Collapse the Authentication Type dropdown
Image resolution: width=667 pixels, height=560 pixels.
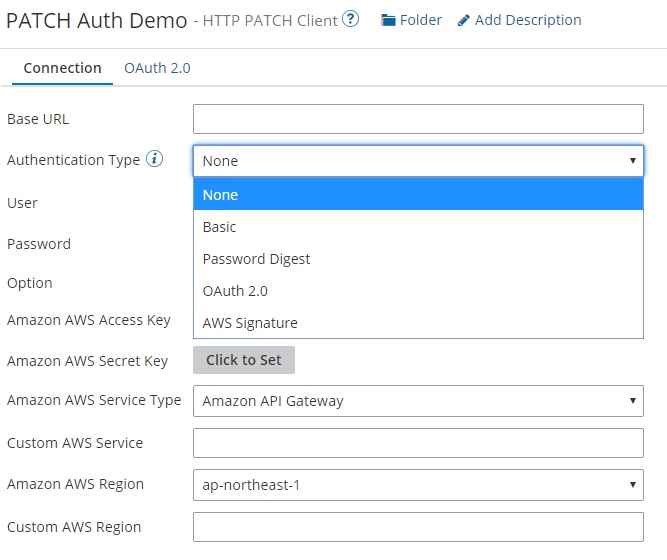click(417, 160)
